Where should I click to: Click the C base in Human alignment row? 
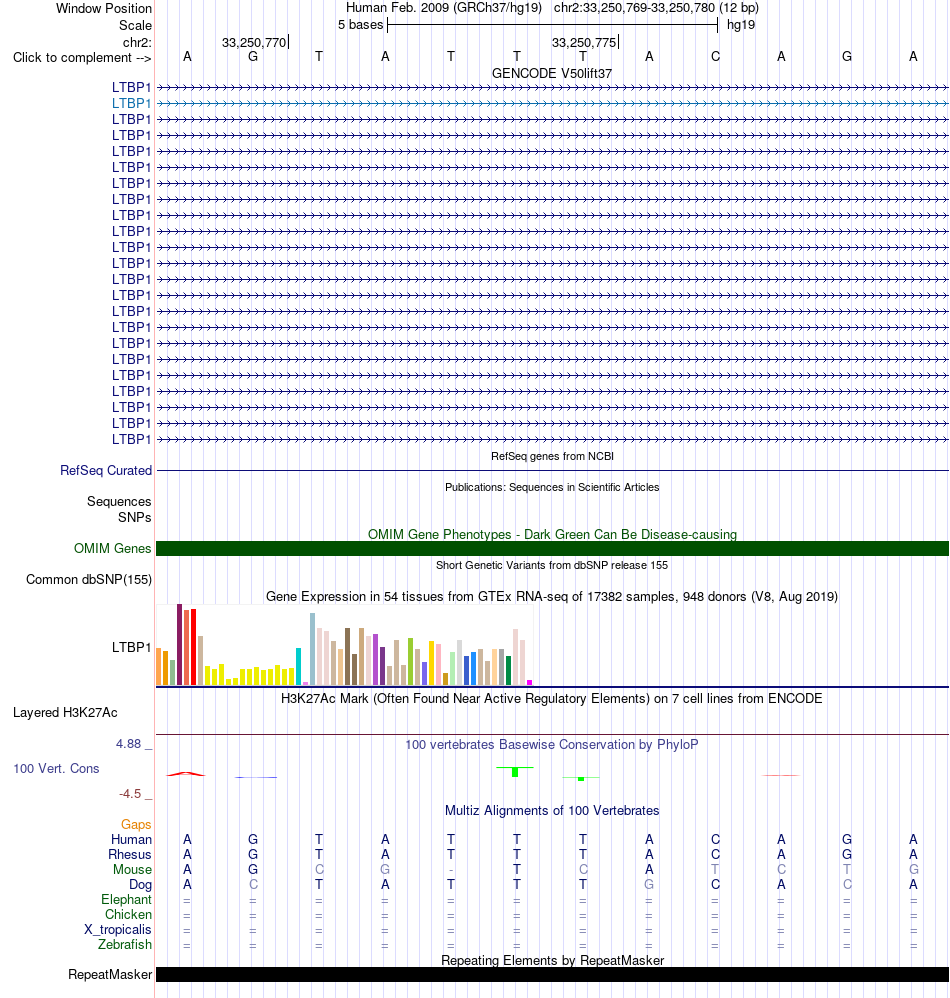tap(715, 840)
